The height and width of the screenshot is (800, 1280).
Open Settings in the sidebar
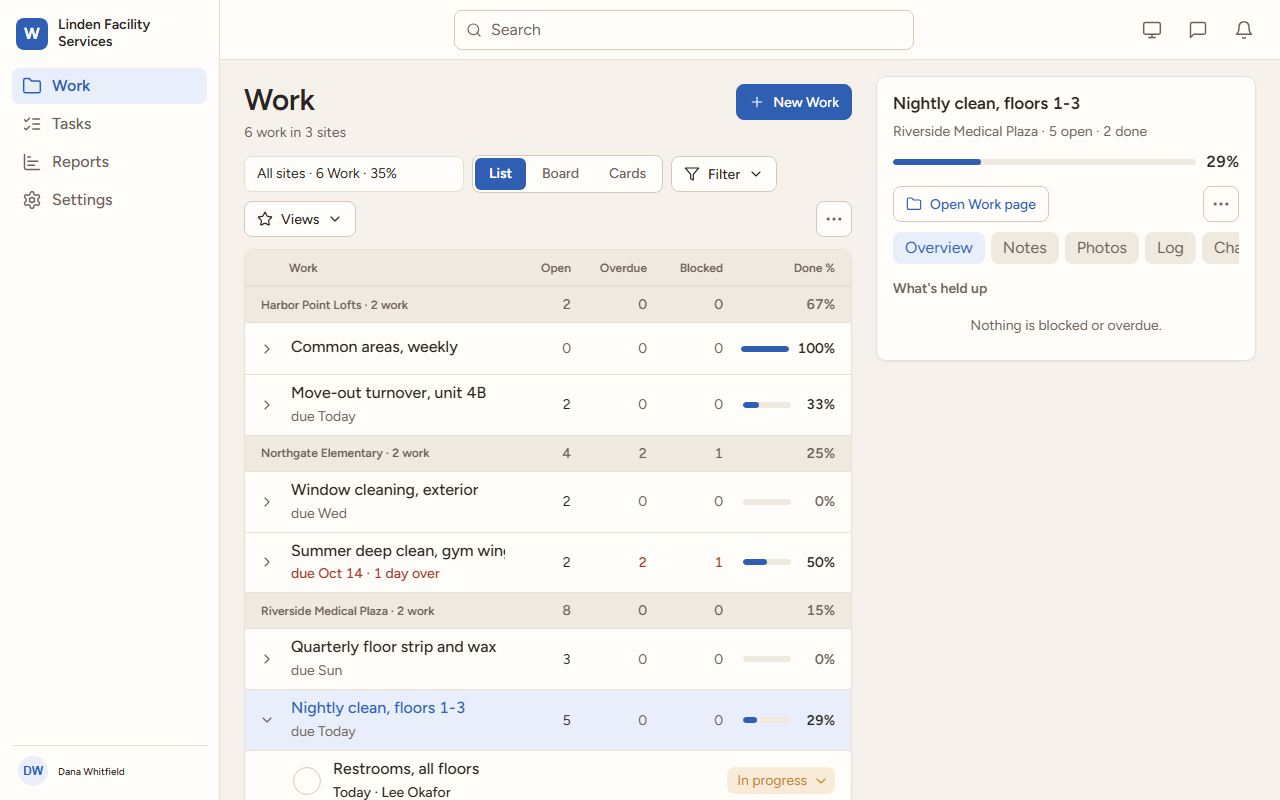(109, 200)
